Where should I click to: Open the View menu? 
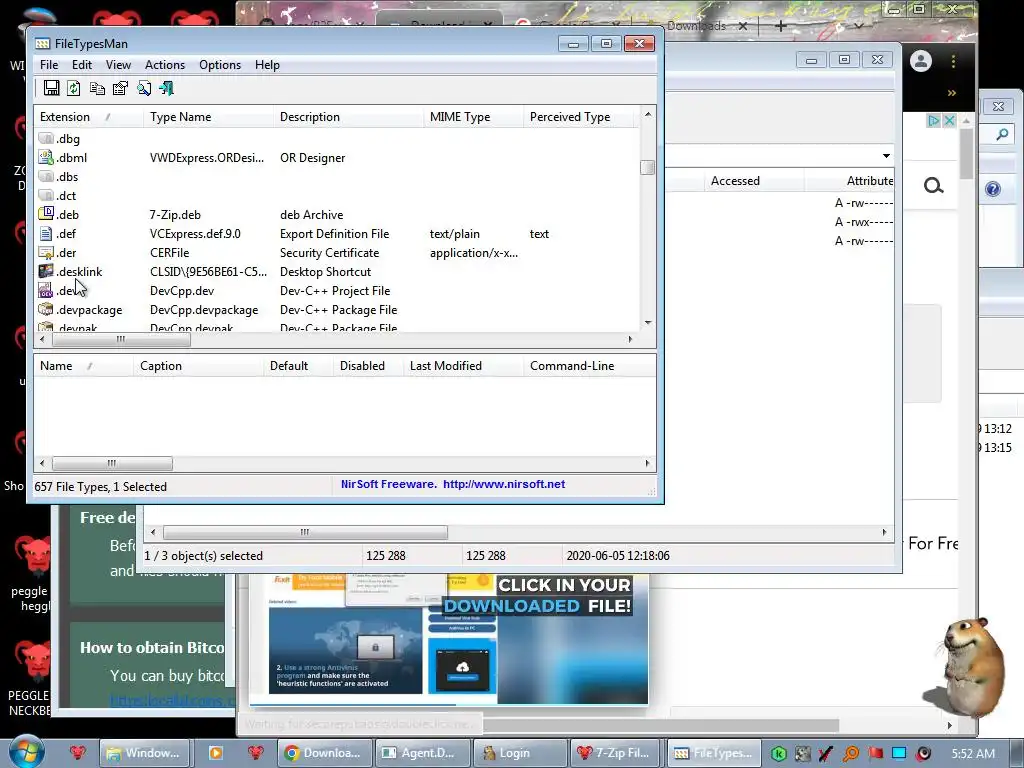[x=118, y=65]
